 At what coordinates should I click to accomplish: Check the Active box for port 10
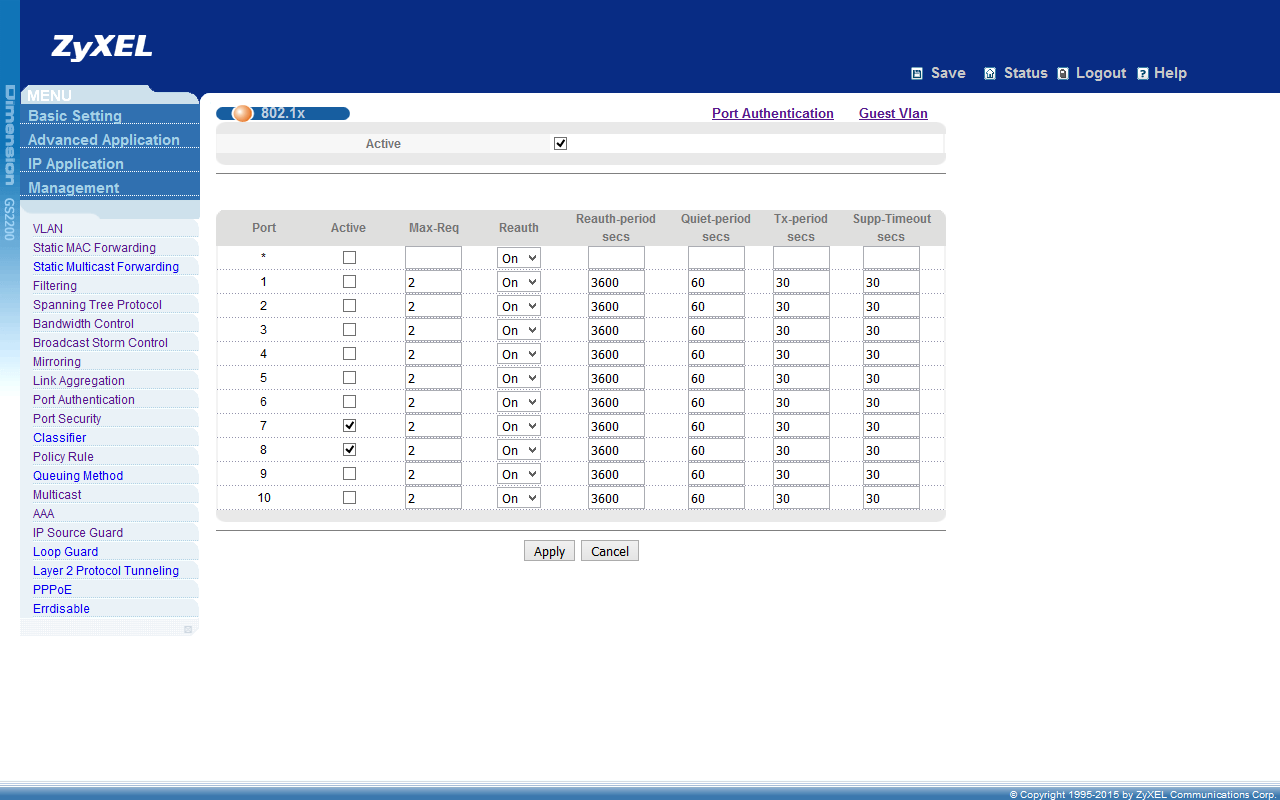pyautogui.click(x=349, y=497)
